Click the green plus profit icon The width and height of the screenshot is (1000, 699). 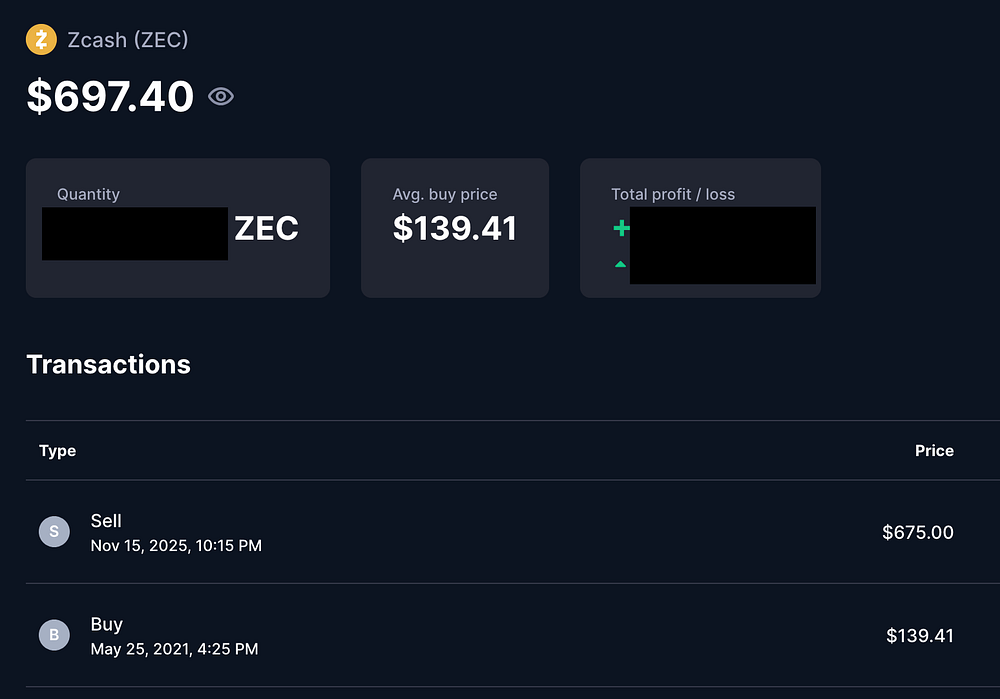[x=621, y=228]
